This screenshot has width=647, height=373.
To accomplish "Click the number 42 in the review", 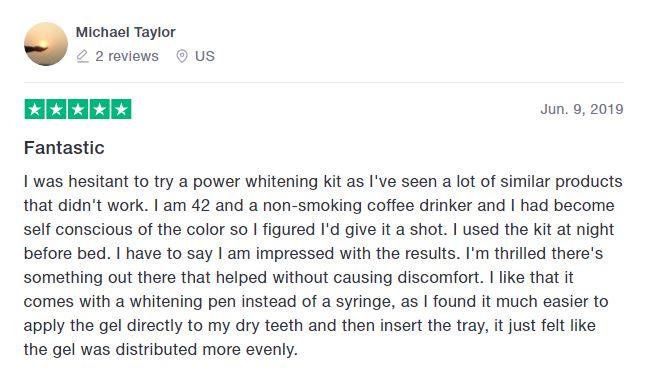I will pos(201,205).
